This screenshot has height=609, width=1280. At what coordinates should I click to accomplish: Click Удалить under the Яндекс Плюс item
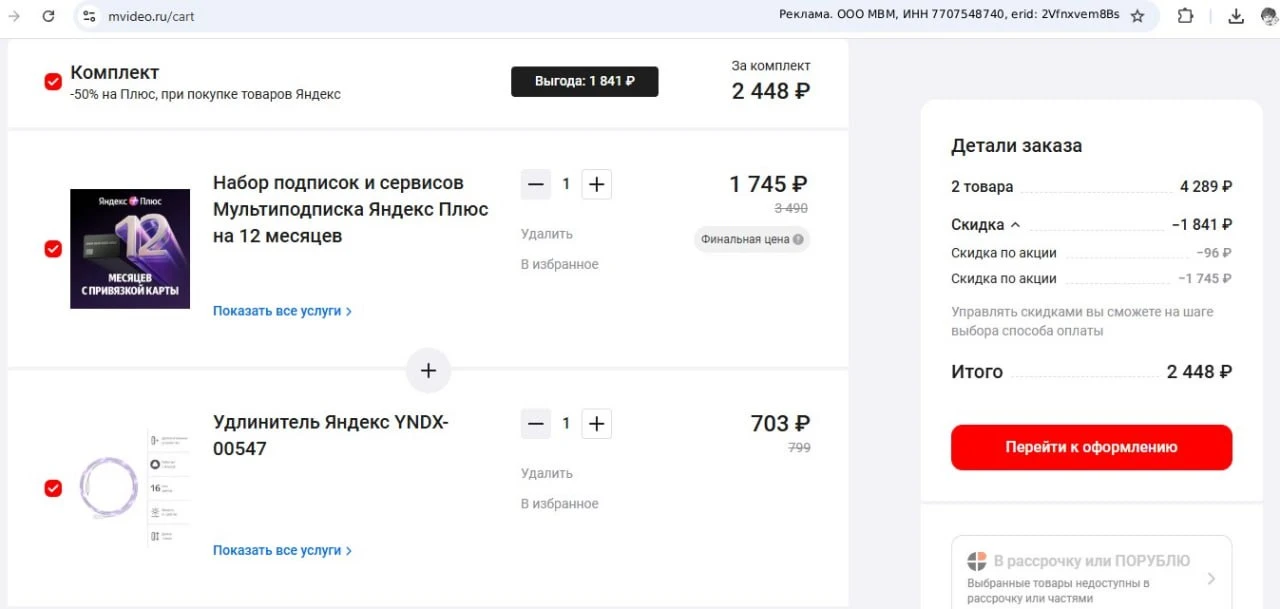(x=547, y=234)
